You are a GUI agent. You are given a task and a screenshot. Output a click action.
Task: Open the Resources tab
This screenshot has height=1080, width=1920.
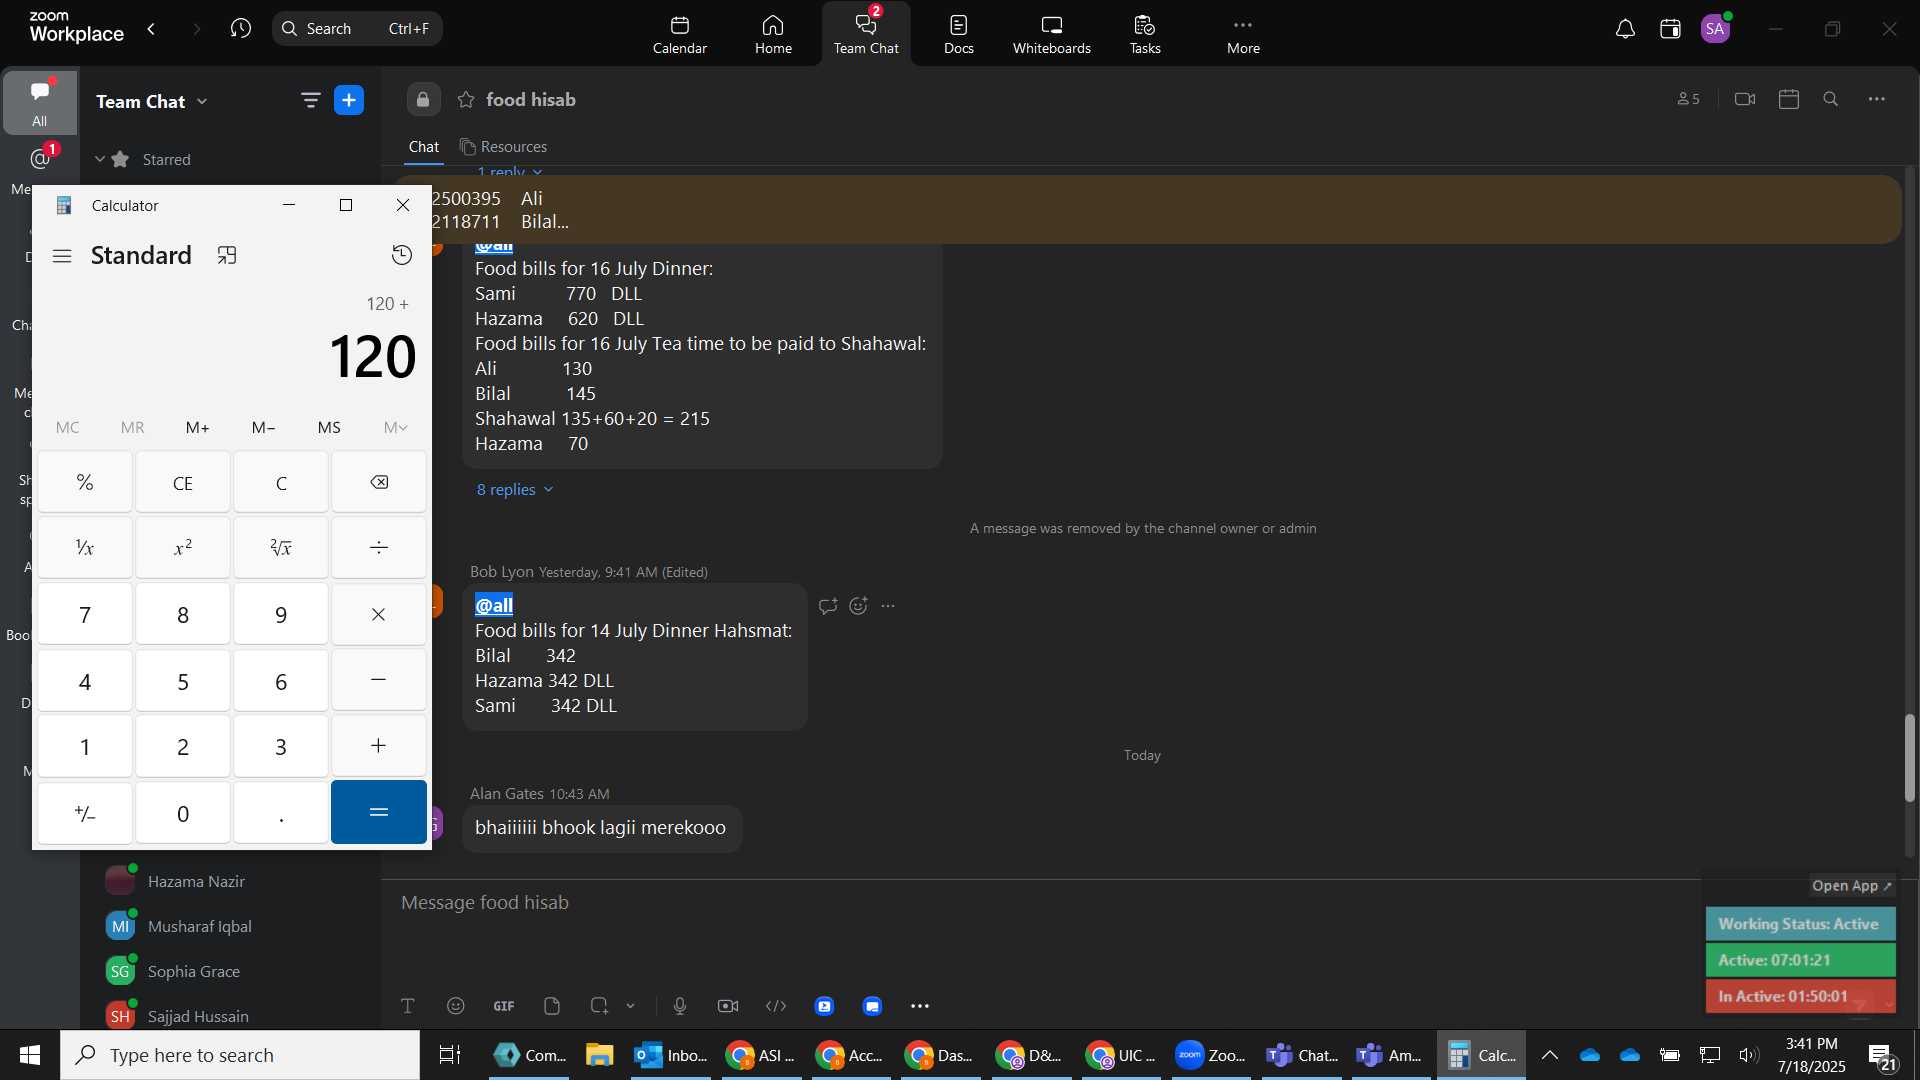click(503, 147)
